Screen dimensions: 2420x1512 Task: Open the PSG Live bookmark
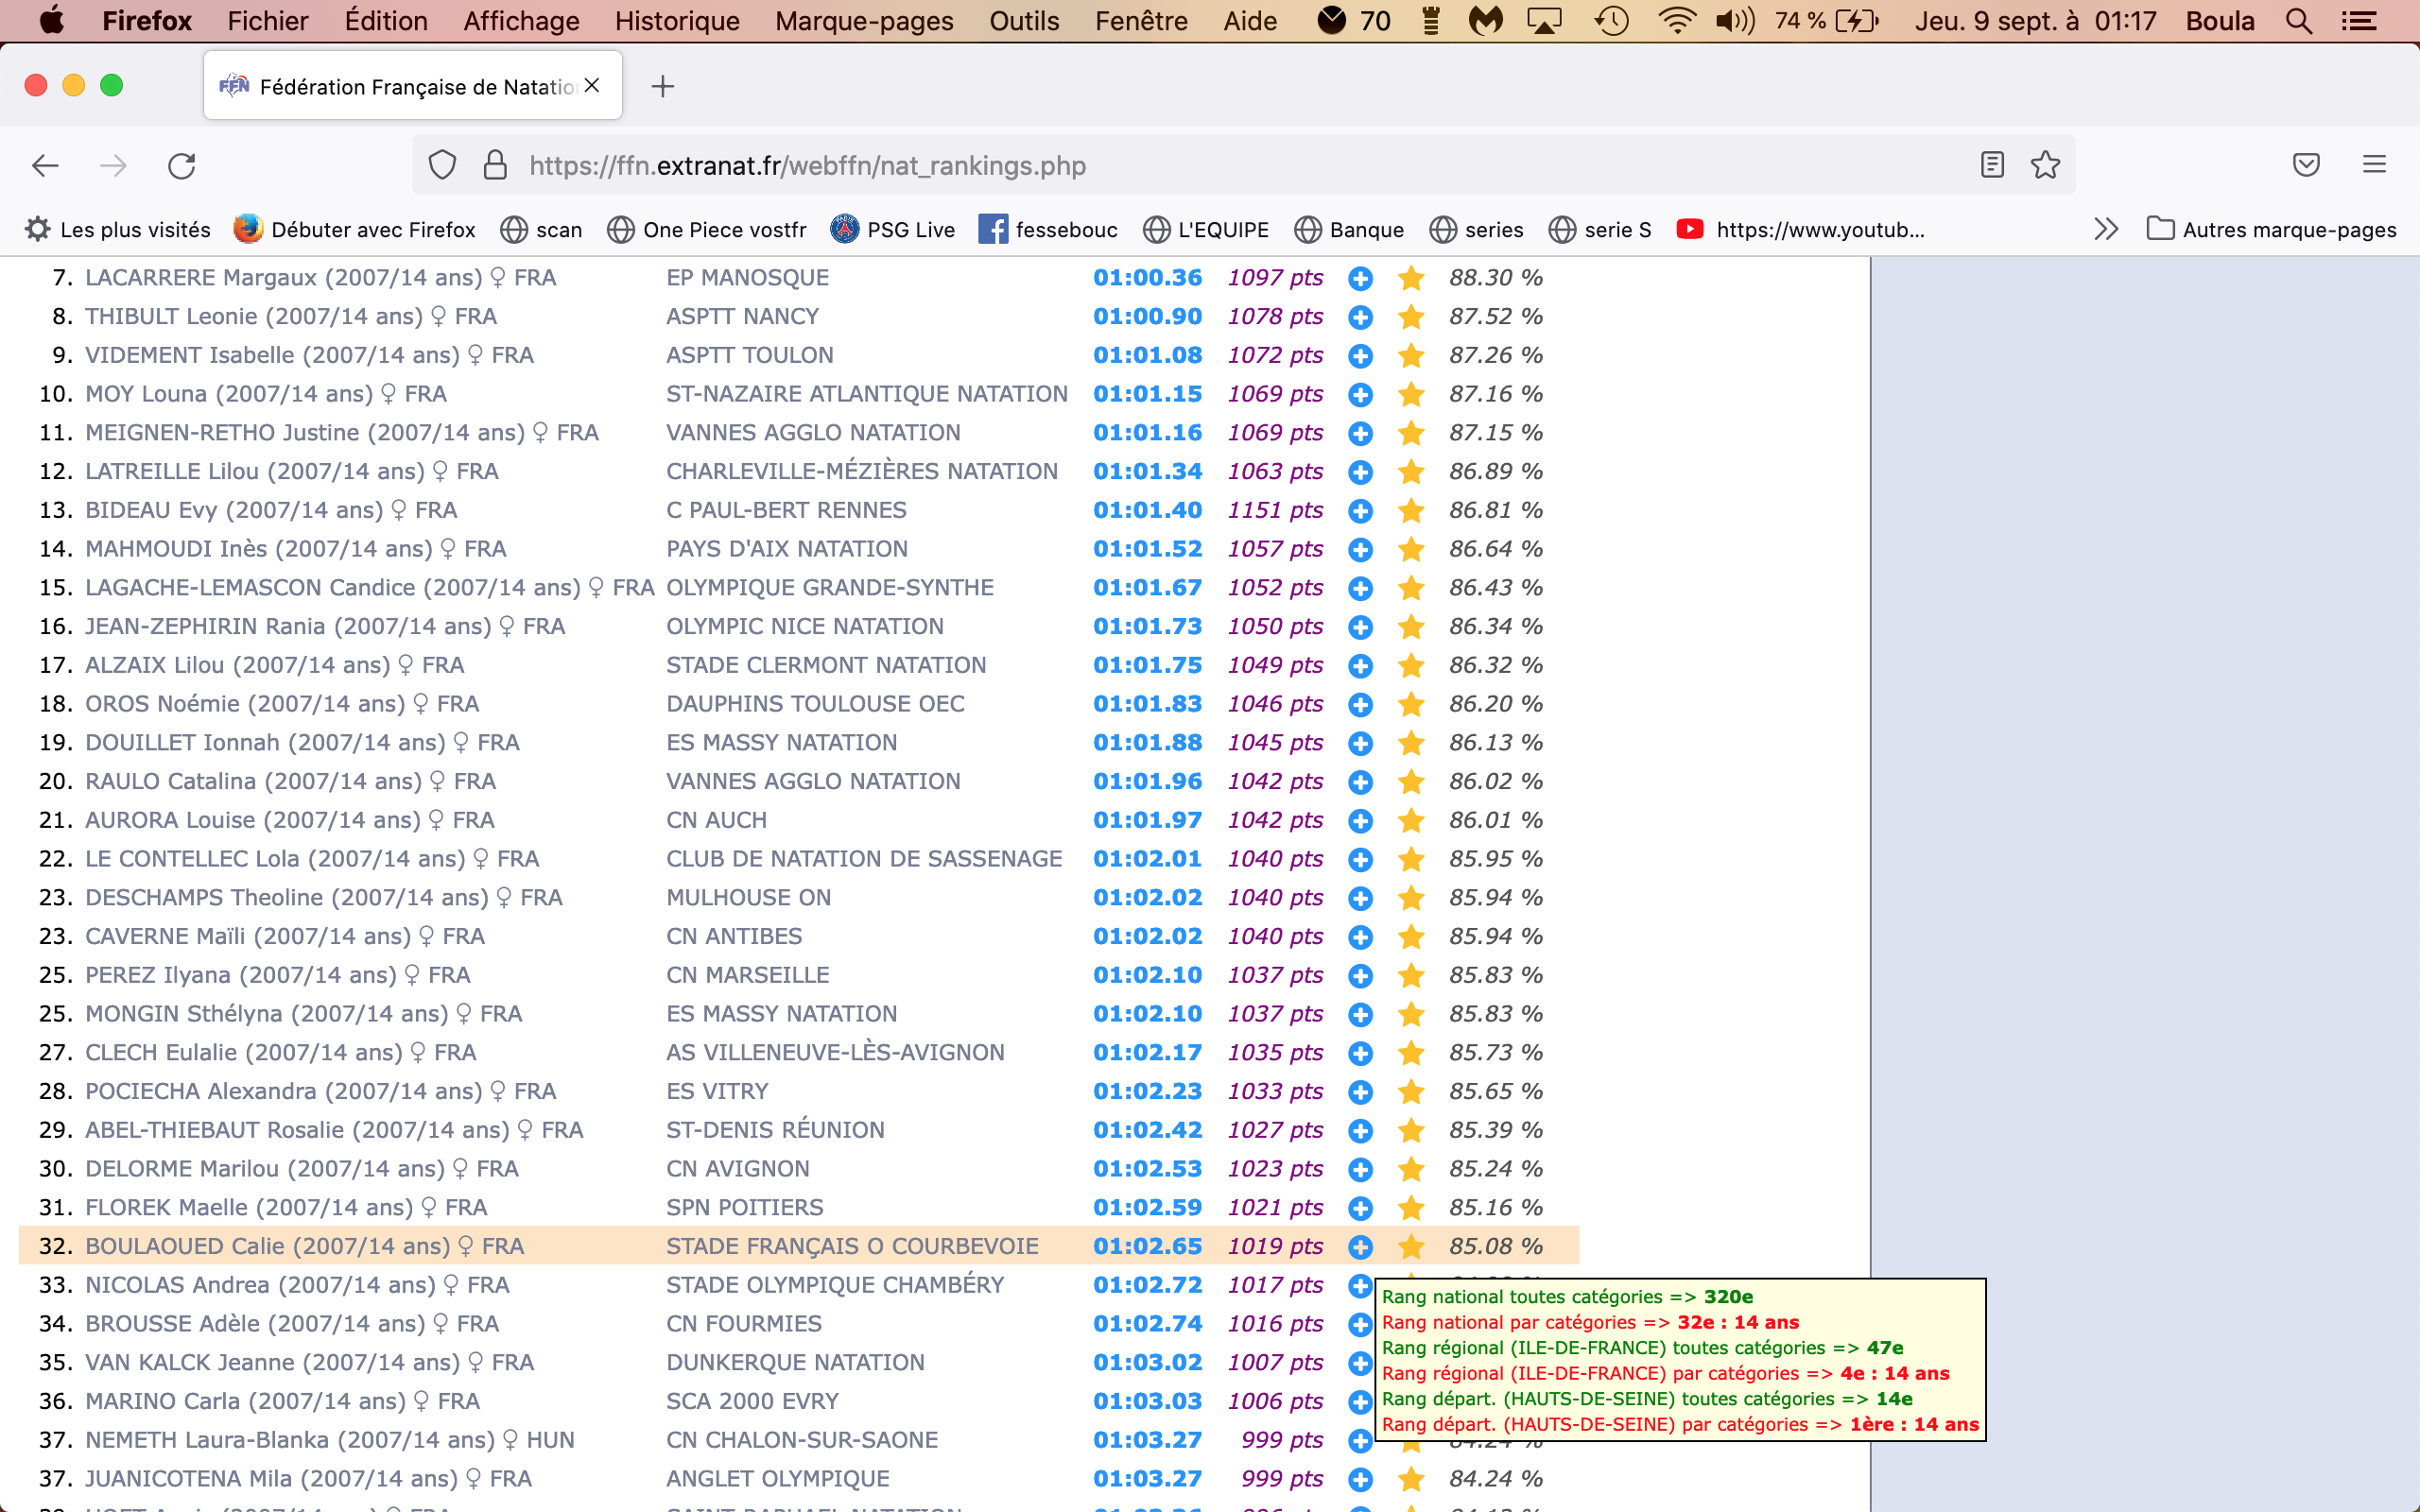[x=892, y=230]
